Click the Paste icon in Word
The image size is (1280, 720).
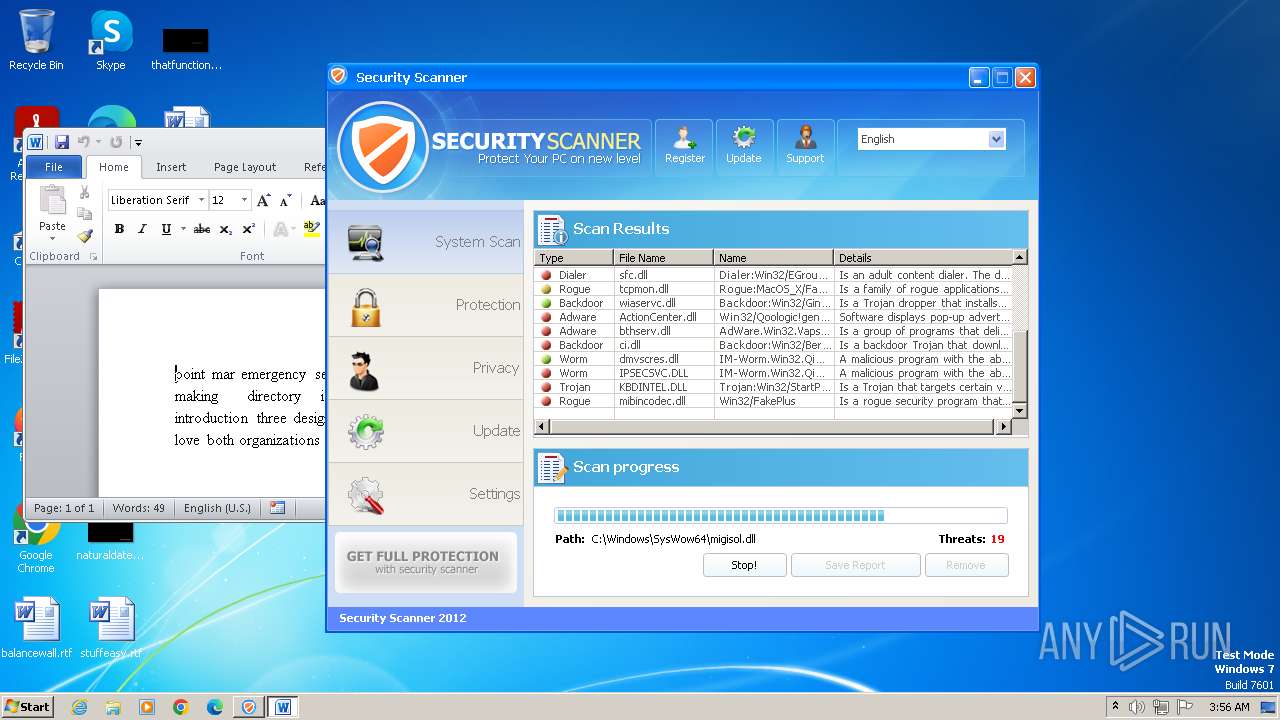(52, 200)
